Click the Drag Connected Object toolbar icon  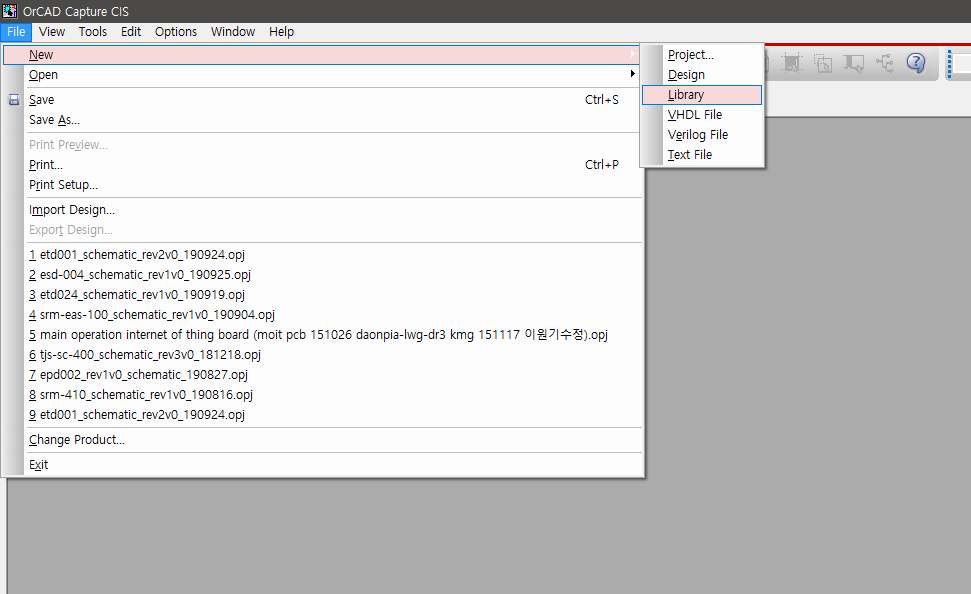854,63
